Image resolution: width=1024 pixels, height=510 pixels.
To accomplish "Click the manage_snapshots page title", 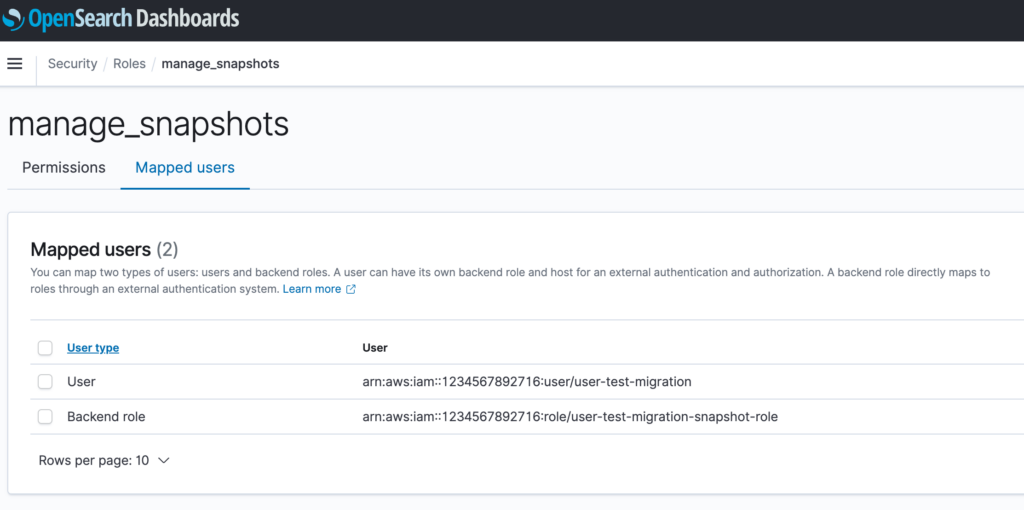I will coord(148,124).
